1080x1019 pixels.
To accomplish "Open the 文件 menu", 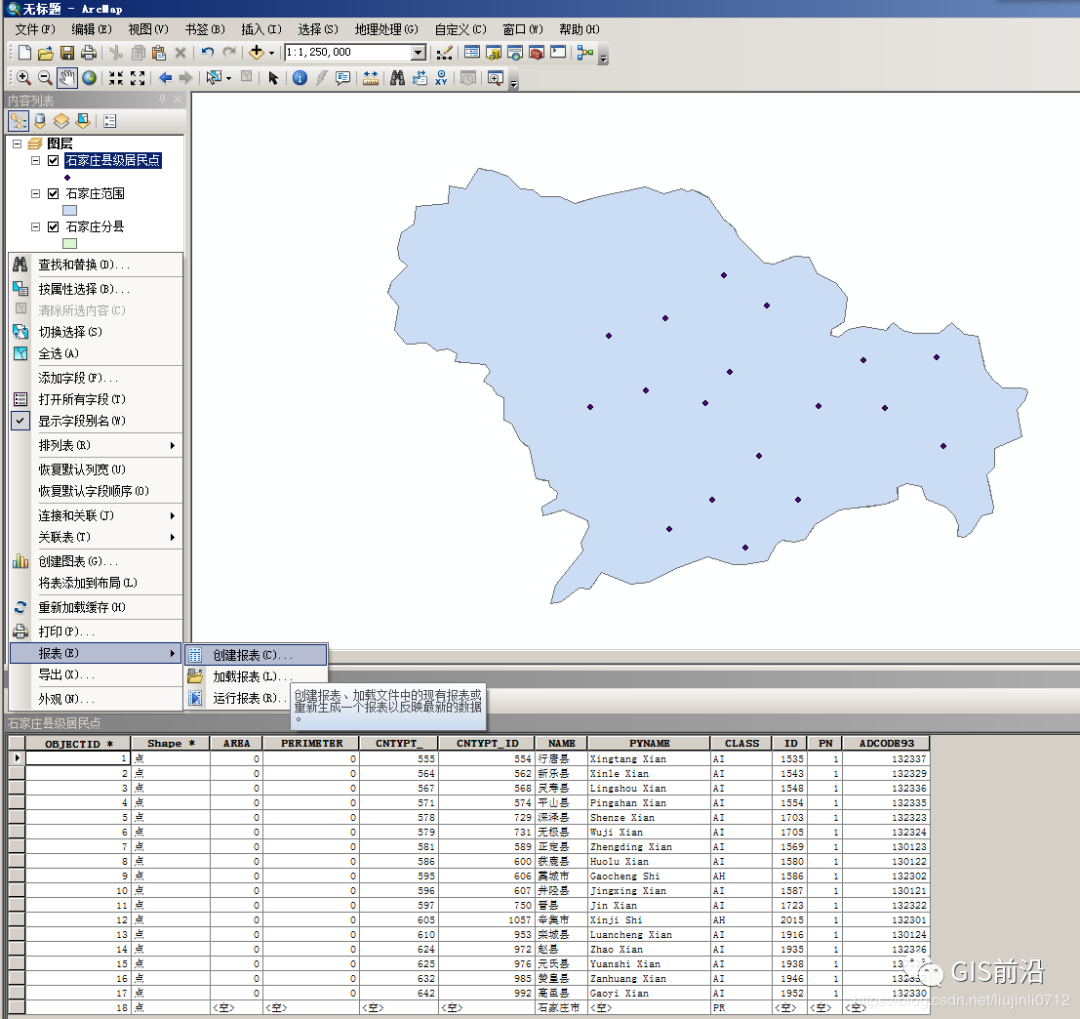I will coord(35,29).
